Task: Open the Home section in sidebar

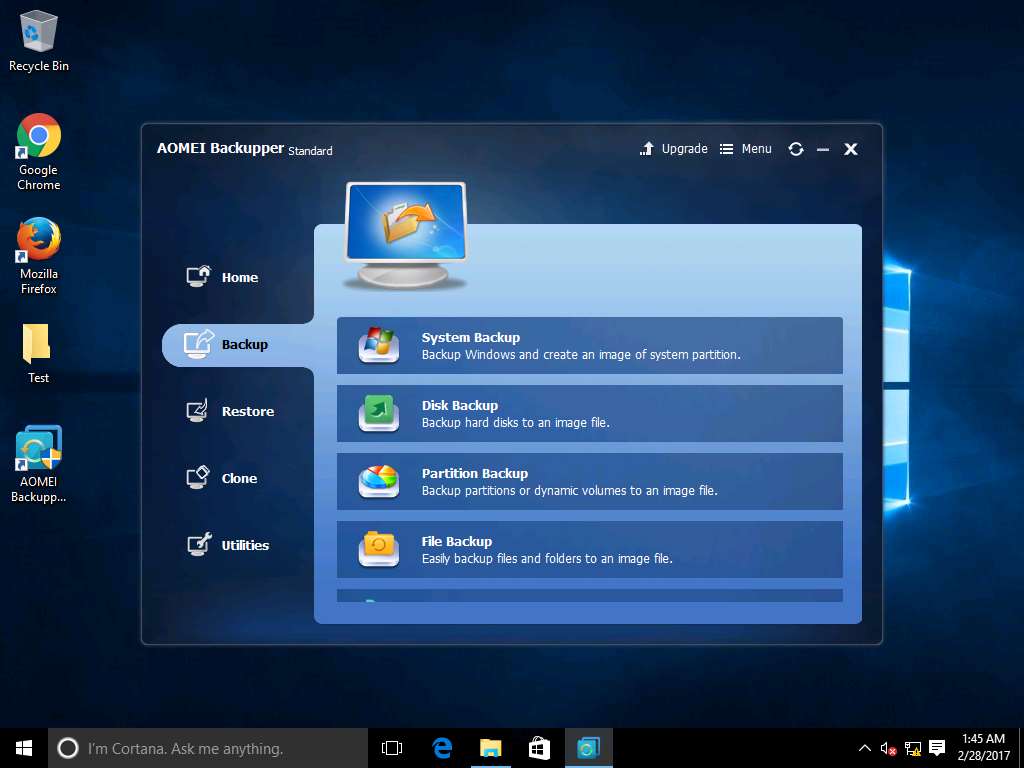Action: point(222,277)
